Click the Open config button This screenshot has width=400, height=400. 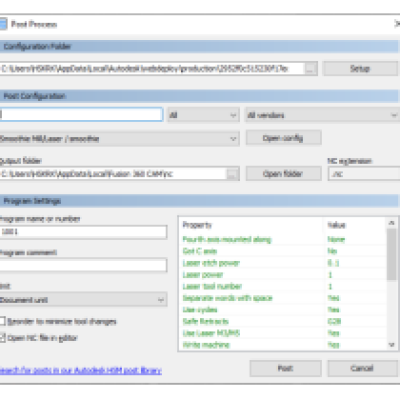click(x=283, y=138)
